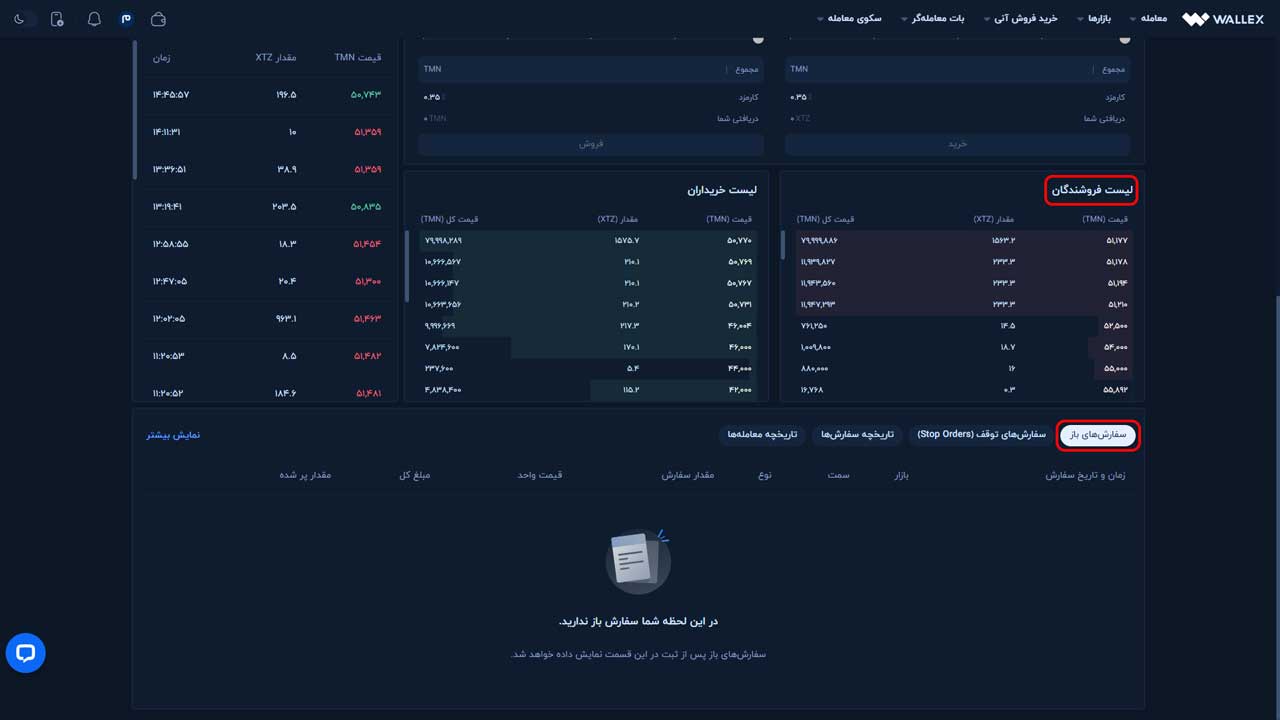Select seller price ۵۱,۱۷۸ row
The height and width of the screenshot is (720, 1280).
click(x=962, y=262)
